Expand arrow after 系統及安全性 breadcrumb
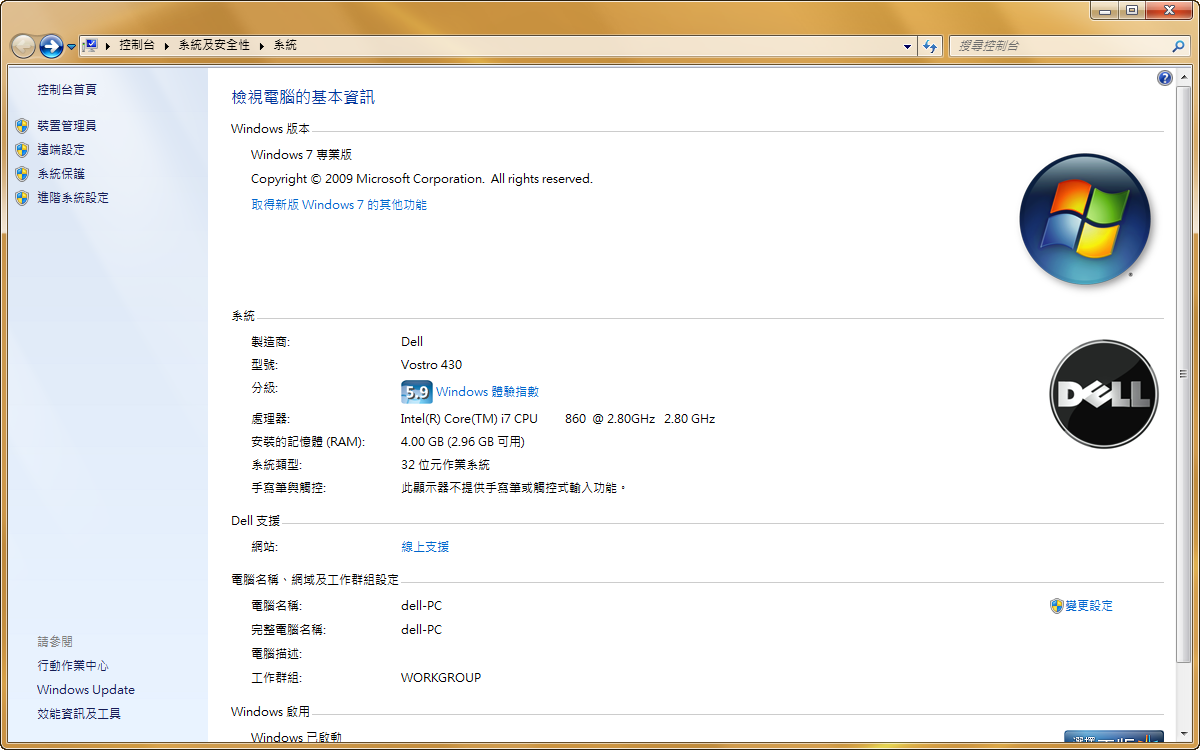The width and height of the screenshot is (1200, 750). pos(262,46)
